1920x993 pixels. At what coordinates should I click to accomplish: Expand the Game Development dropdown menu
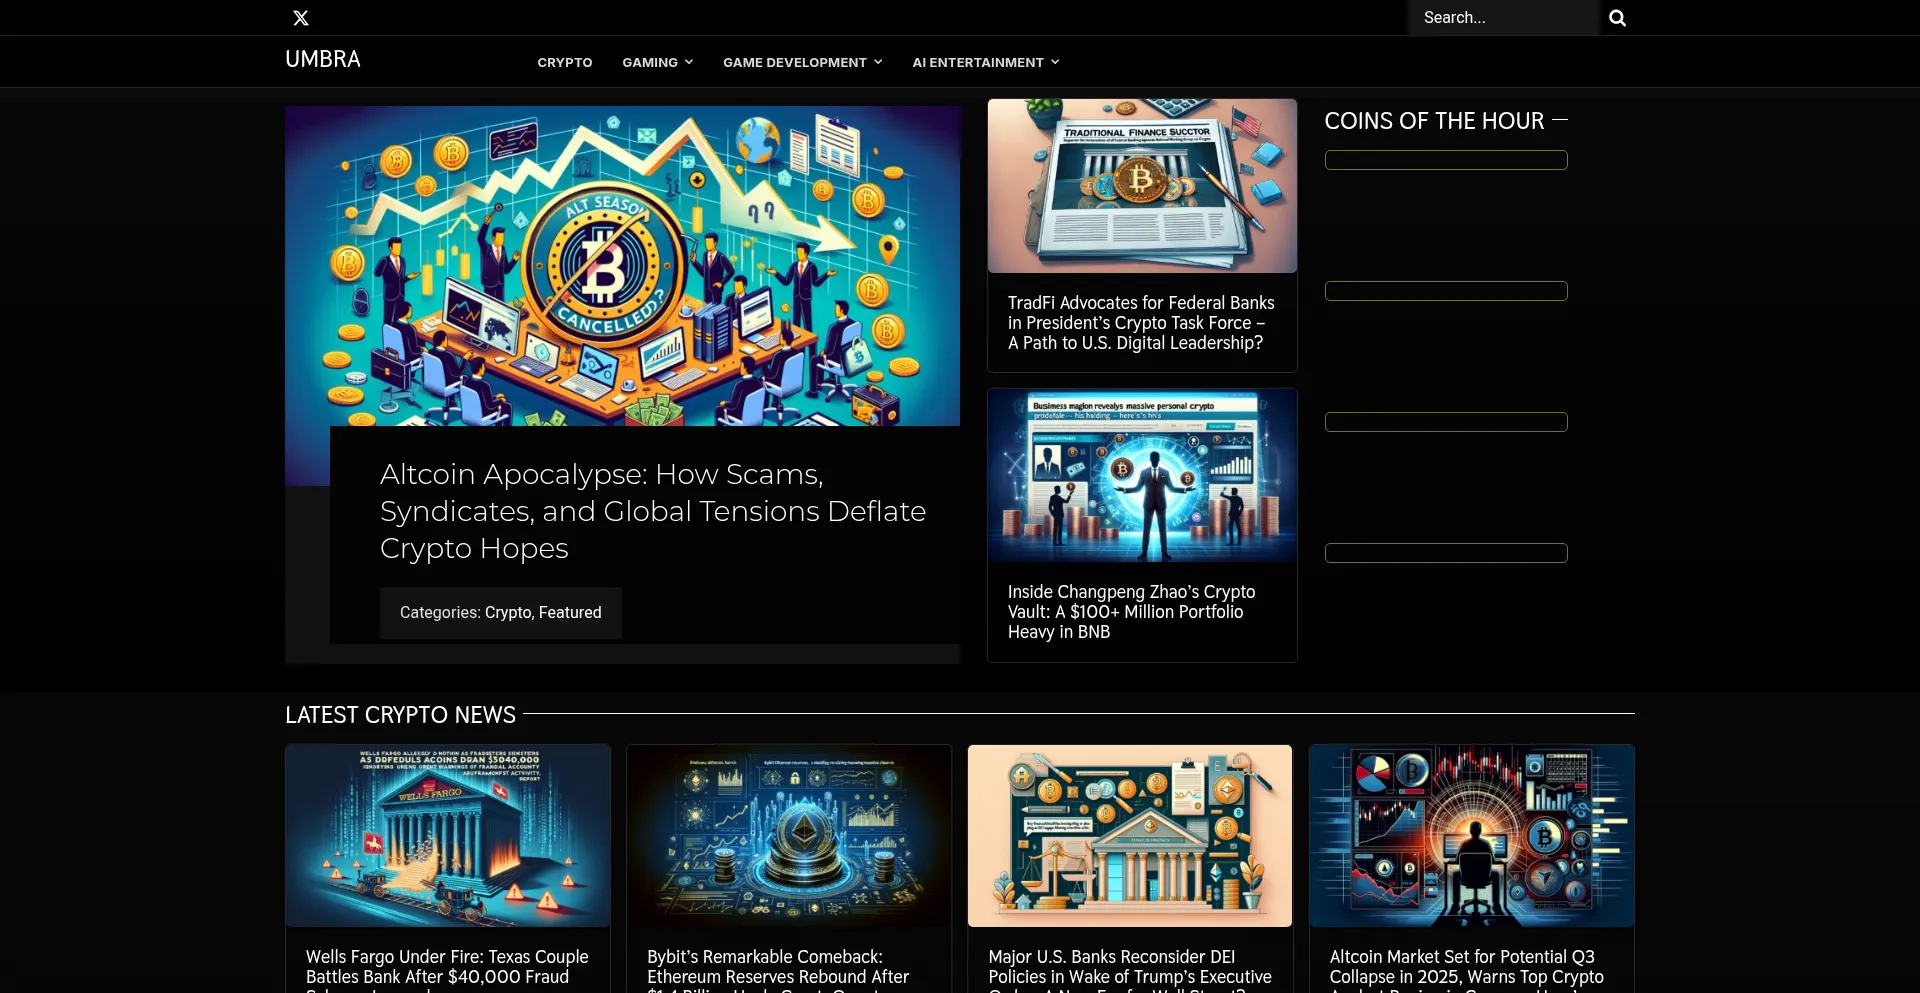(x=802, y=62)
